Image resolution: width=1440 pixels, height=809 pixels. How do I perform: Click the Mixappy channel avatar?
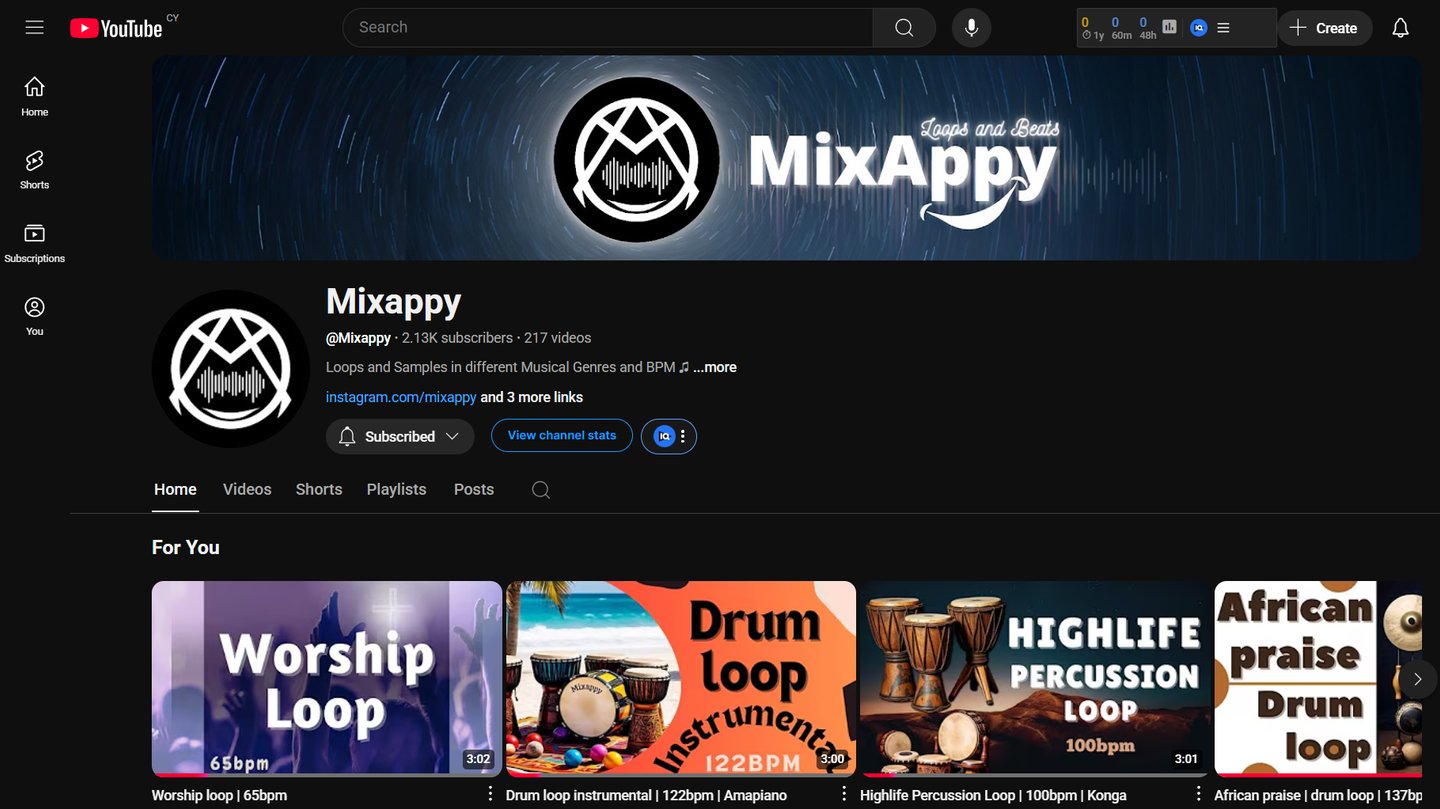point(231,369)
